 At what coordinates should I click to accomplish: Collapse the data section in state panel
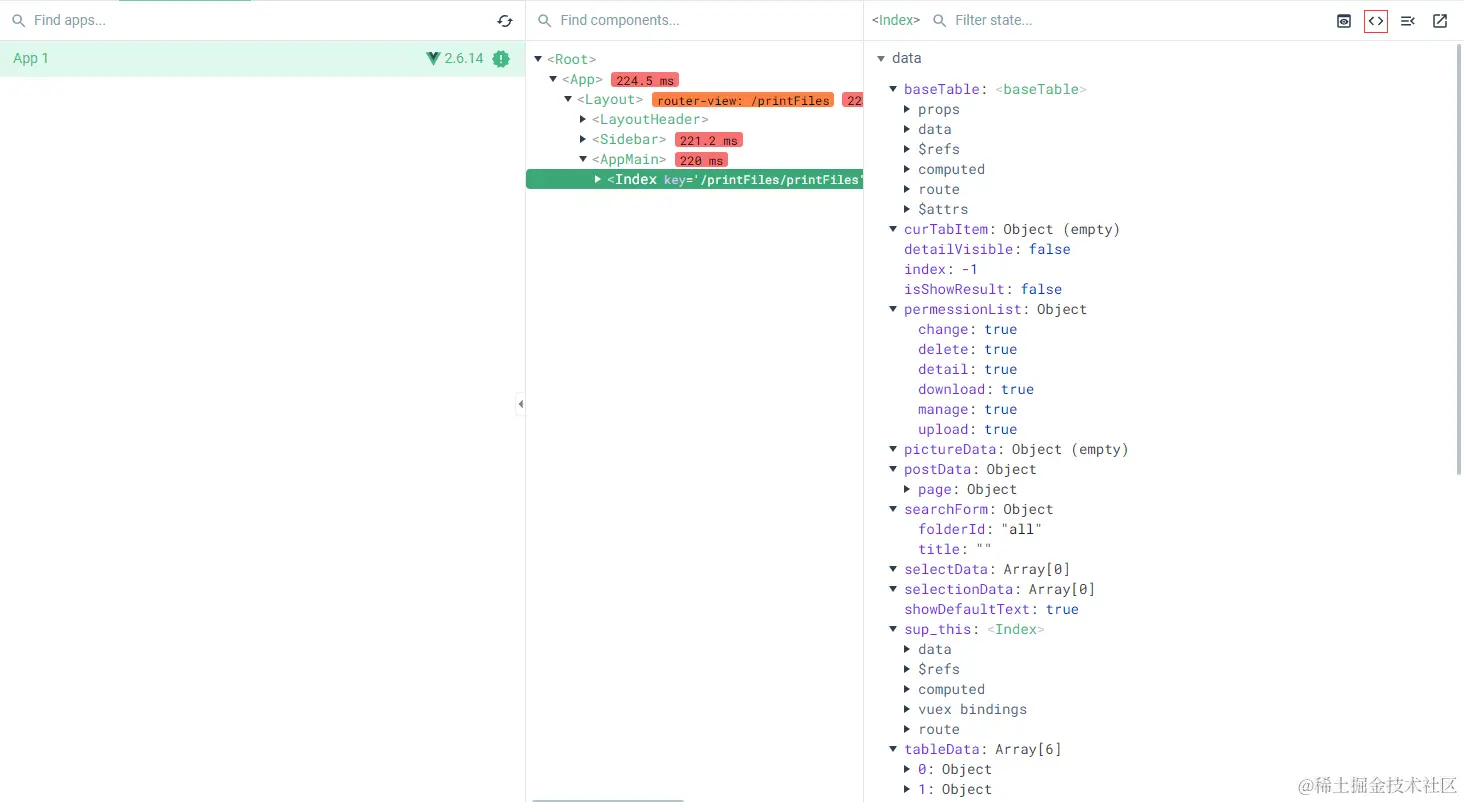pos(881,59)
